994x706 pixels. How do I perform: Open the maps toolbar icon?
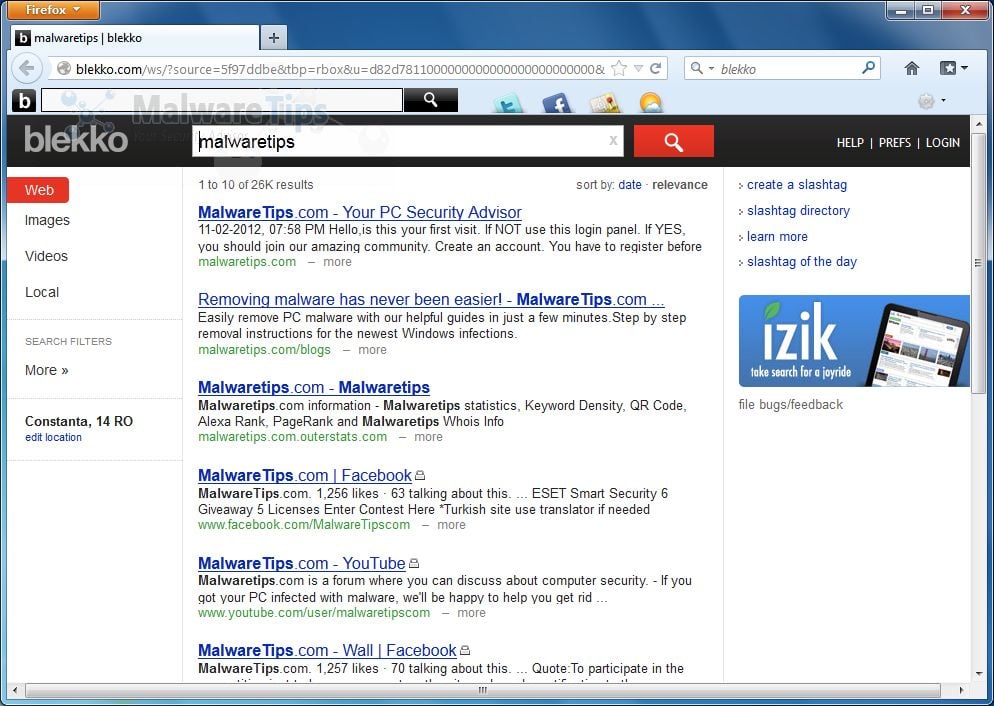[x=604, y=103]
